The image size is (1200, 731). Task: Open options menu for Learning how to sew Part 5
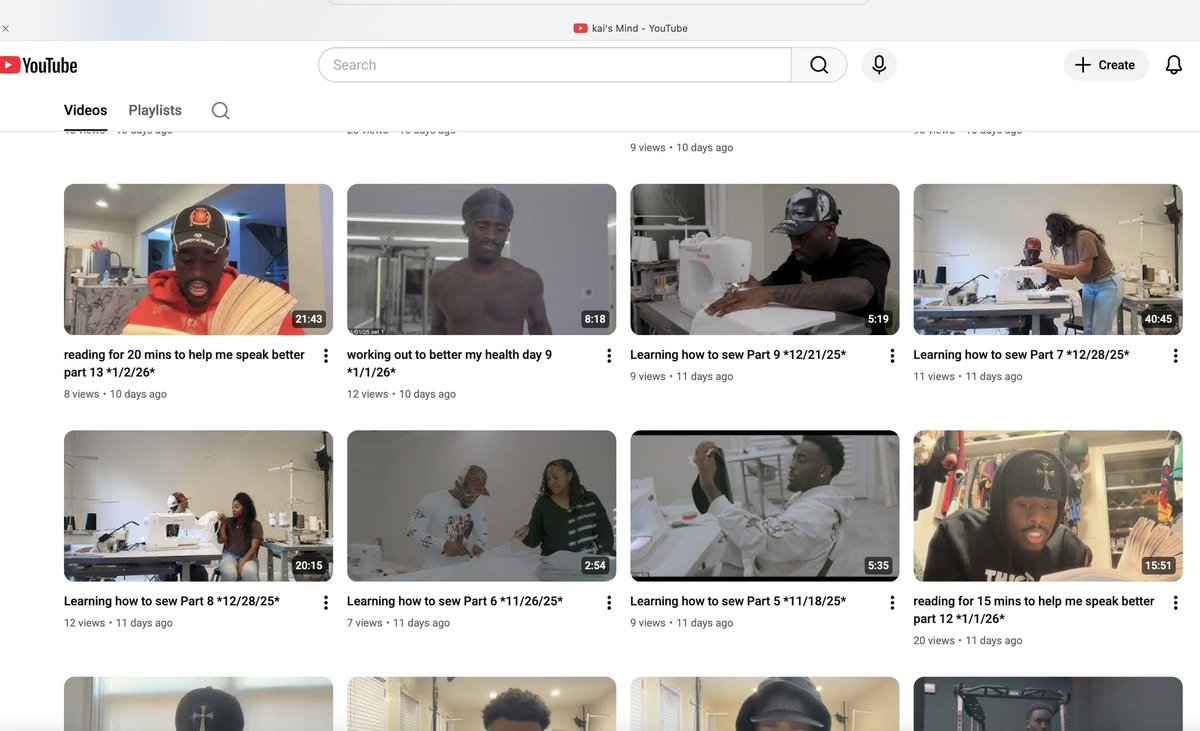click(x=891, y=603)
